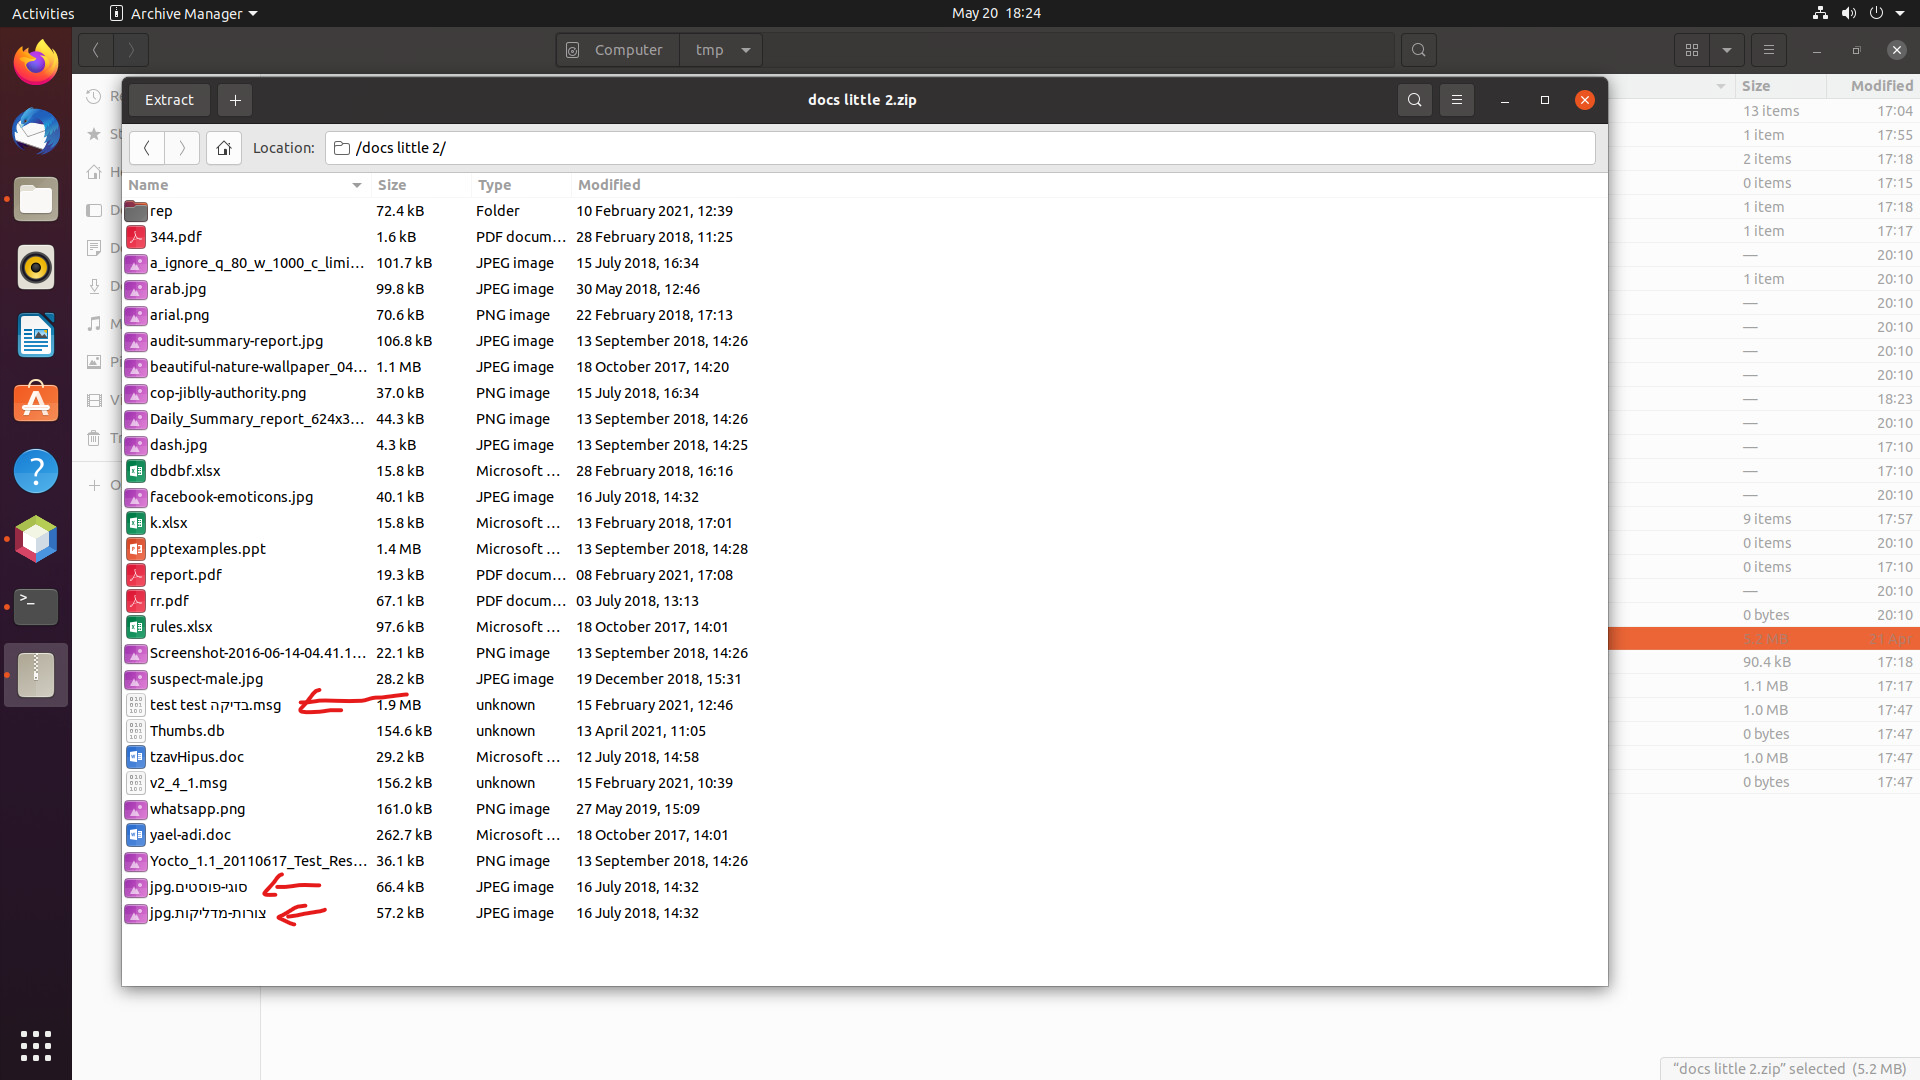Click the Extract button
The width and height of the screenshot is (1920, 1080).
168,100
